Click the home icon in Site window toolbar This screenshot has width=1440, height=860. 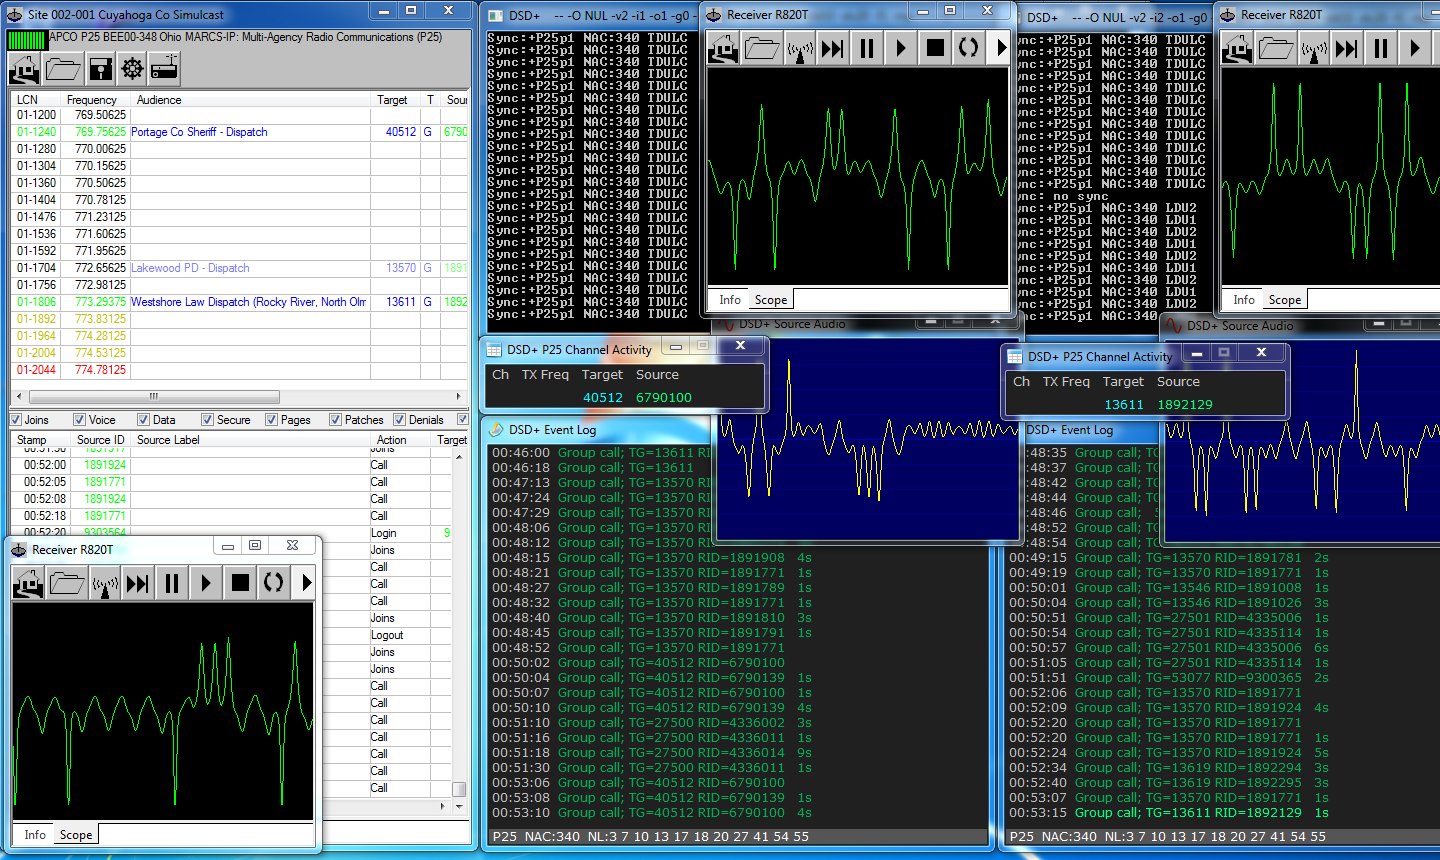point(25,68)
